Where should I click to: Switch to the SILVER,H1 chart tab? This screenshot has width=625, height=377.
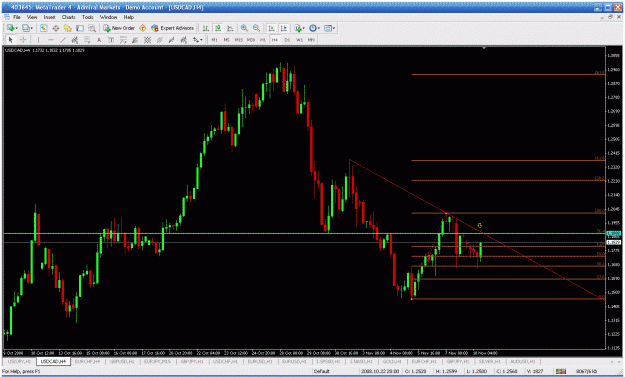click(x=489, y=361)
